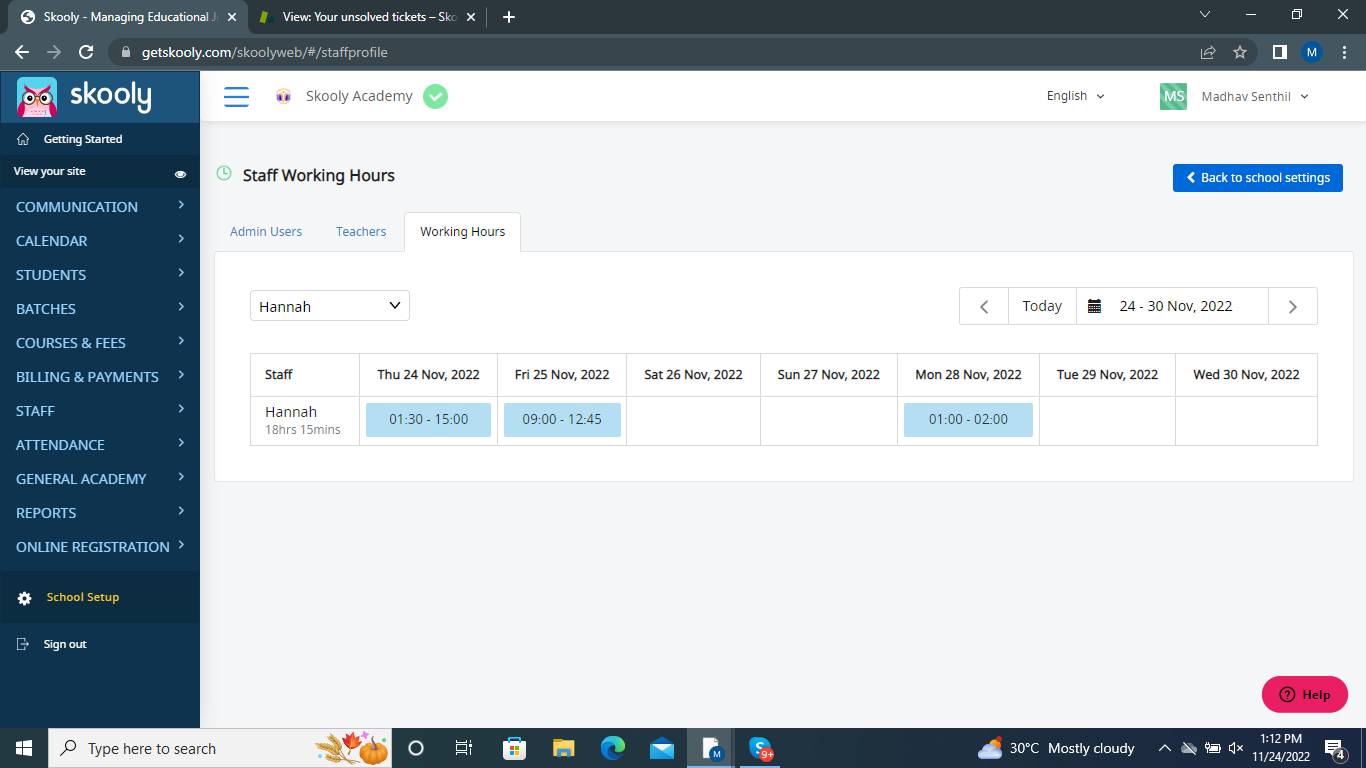Image resolution: width=1366 pixels, height=768 pixels.
Task: Click the Staff Working Hours clock icon
Action: [x=224, y=174]
